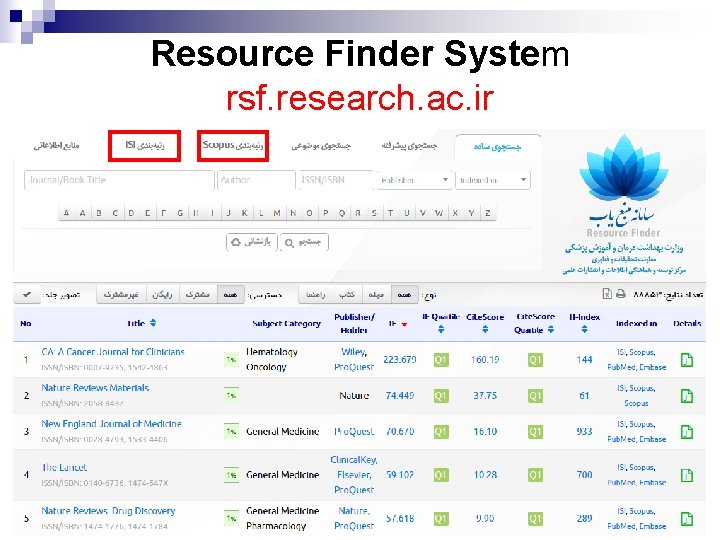
Task: Click the 1% badge beside New England Journal
Action: (x=231, y=432)
